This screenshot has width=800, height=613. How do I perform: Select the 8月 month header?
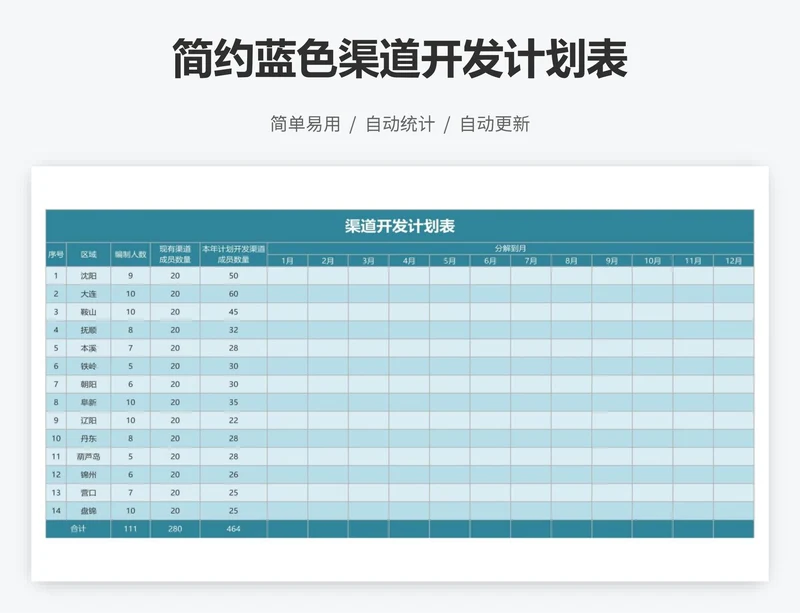pos(571,261)
